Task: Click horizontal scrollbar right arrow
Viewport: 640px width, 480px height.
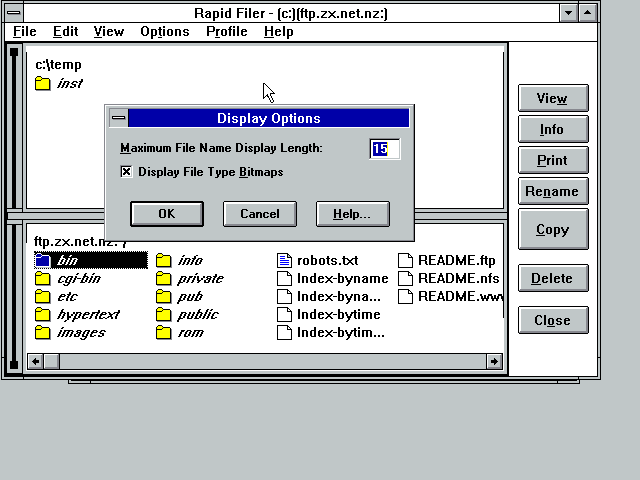Action: click(x=494, y=361)
